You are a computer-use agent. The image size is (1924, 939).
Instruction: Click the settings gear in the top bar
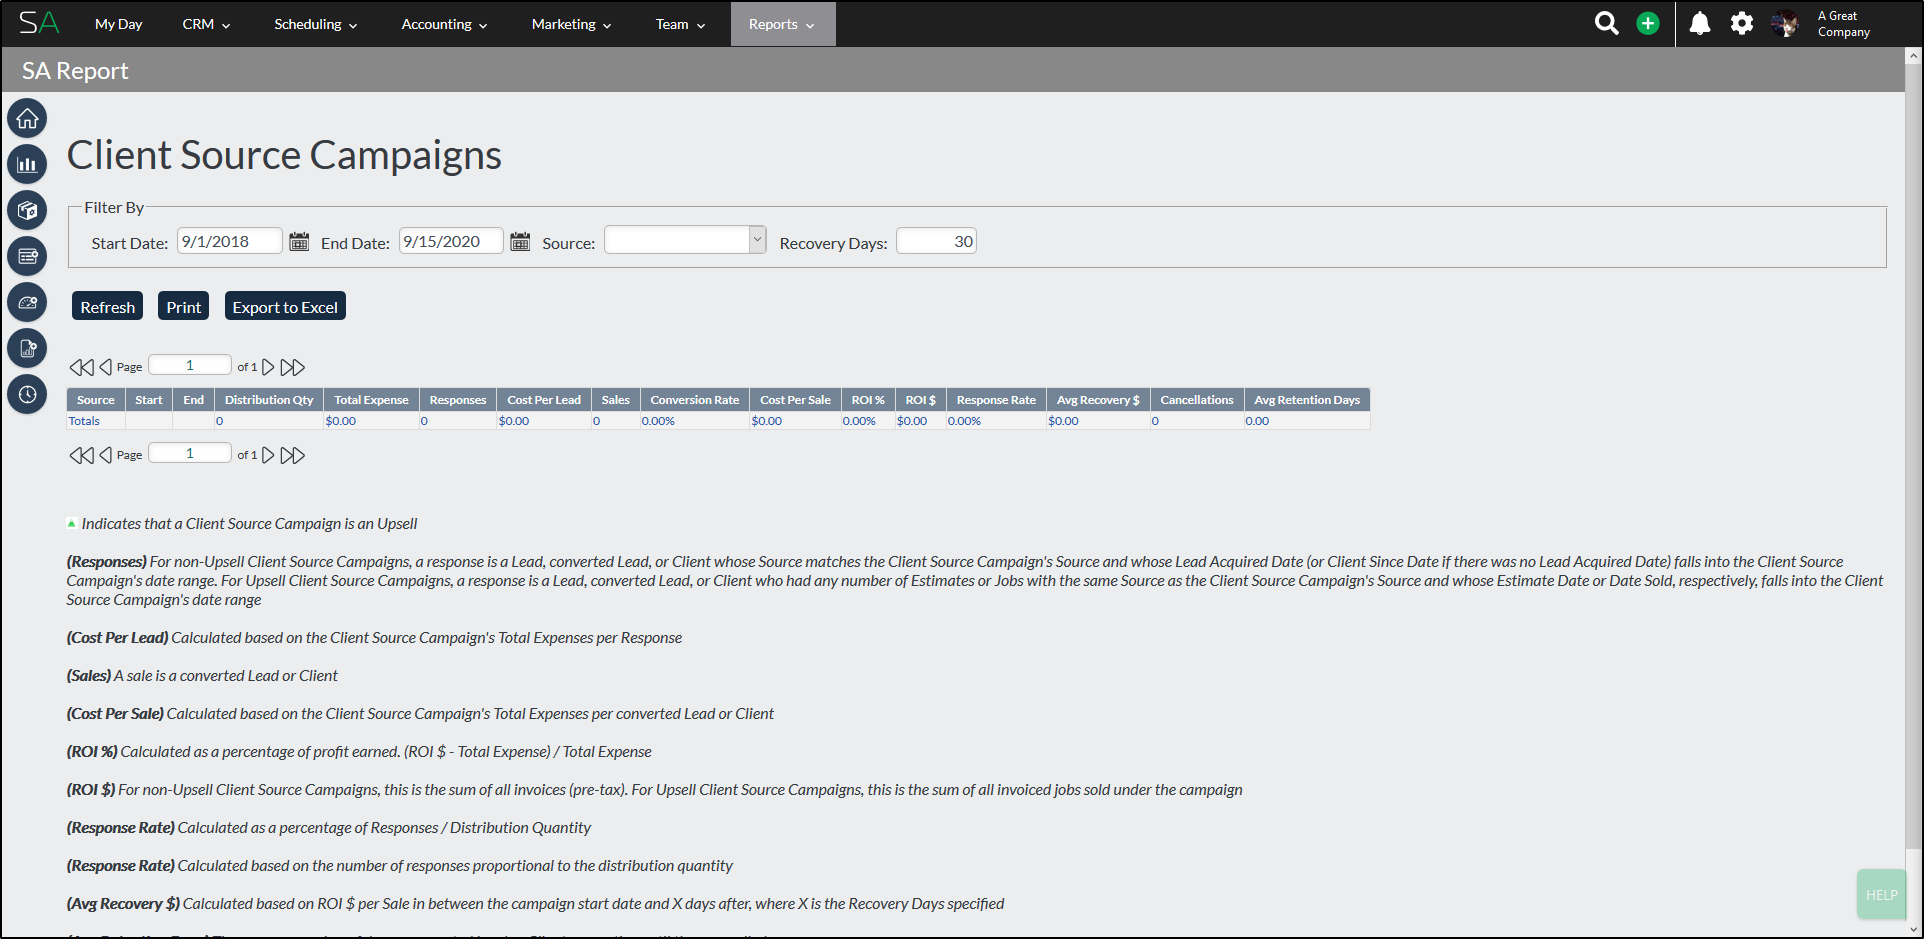pyautogui.click(x=1742, y=23)
